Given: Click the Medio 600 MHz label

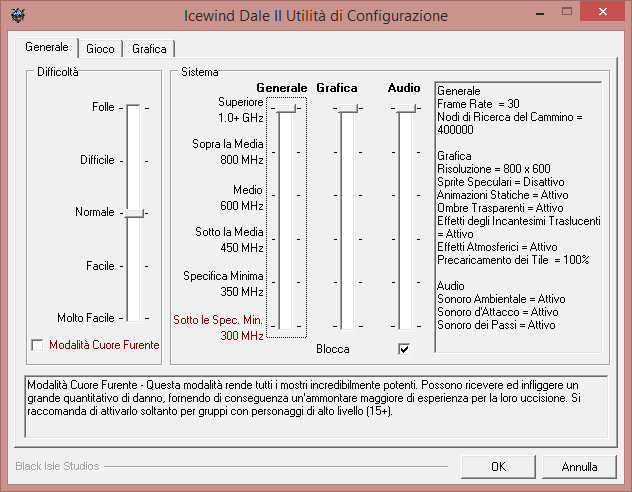Looking at the screenshot, I should coord(242,197).
